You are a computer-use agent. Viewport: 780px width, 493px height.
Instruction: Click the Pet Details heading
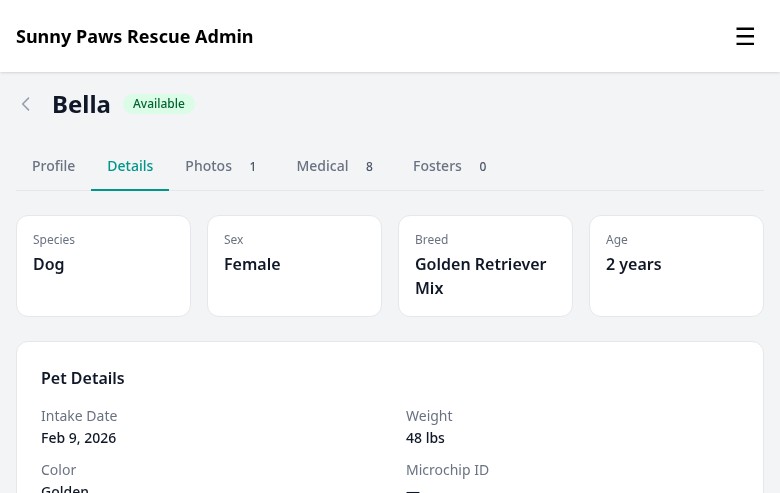tap(83, 379)
